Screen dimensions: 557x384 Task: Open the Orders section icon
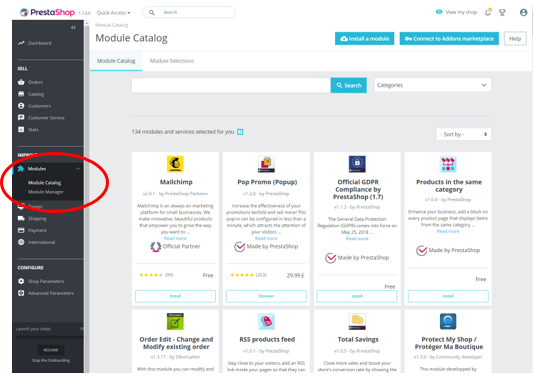21,82
